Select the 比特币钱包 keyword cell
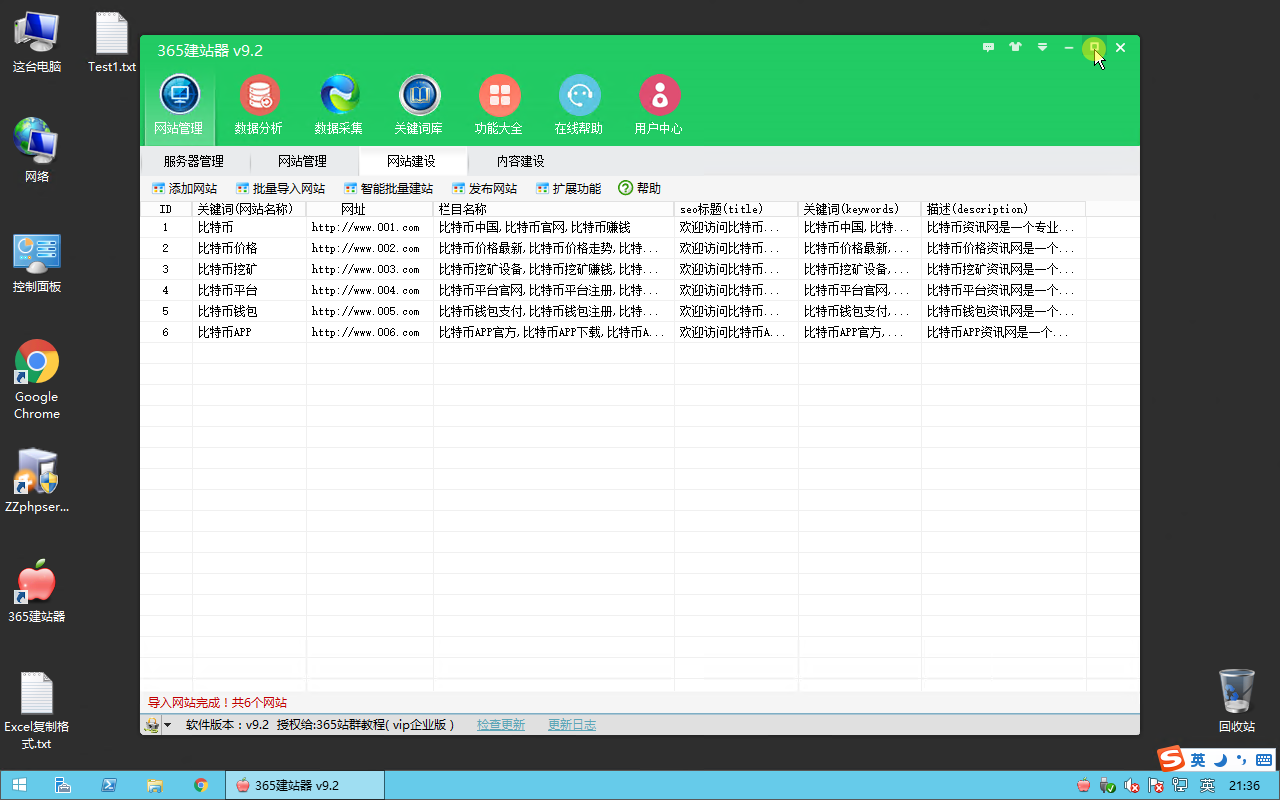This screenshot has width=1280, height=800. click(x=249, y=311)
